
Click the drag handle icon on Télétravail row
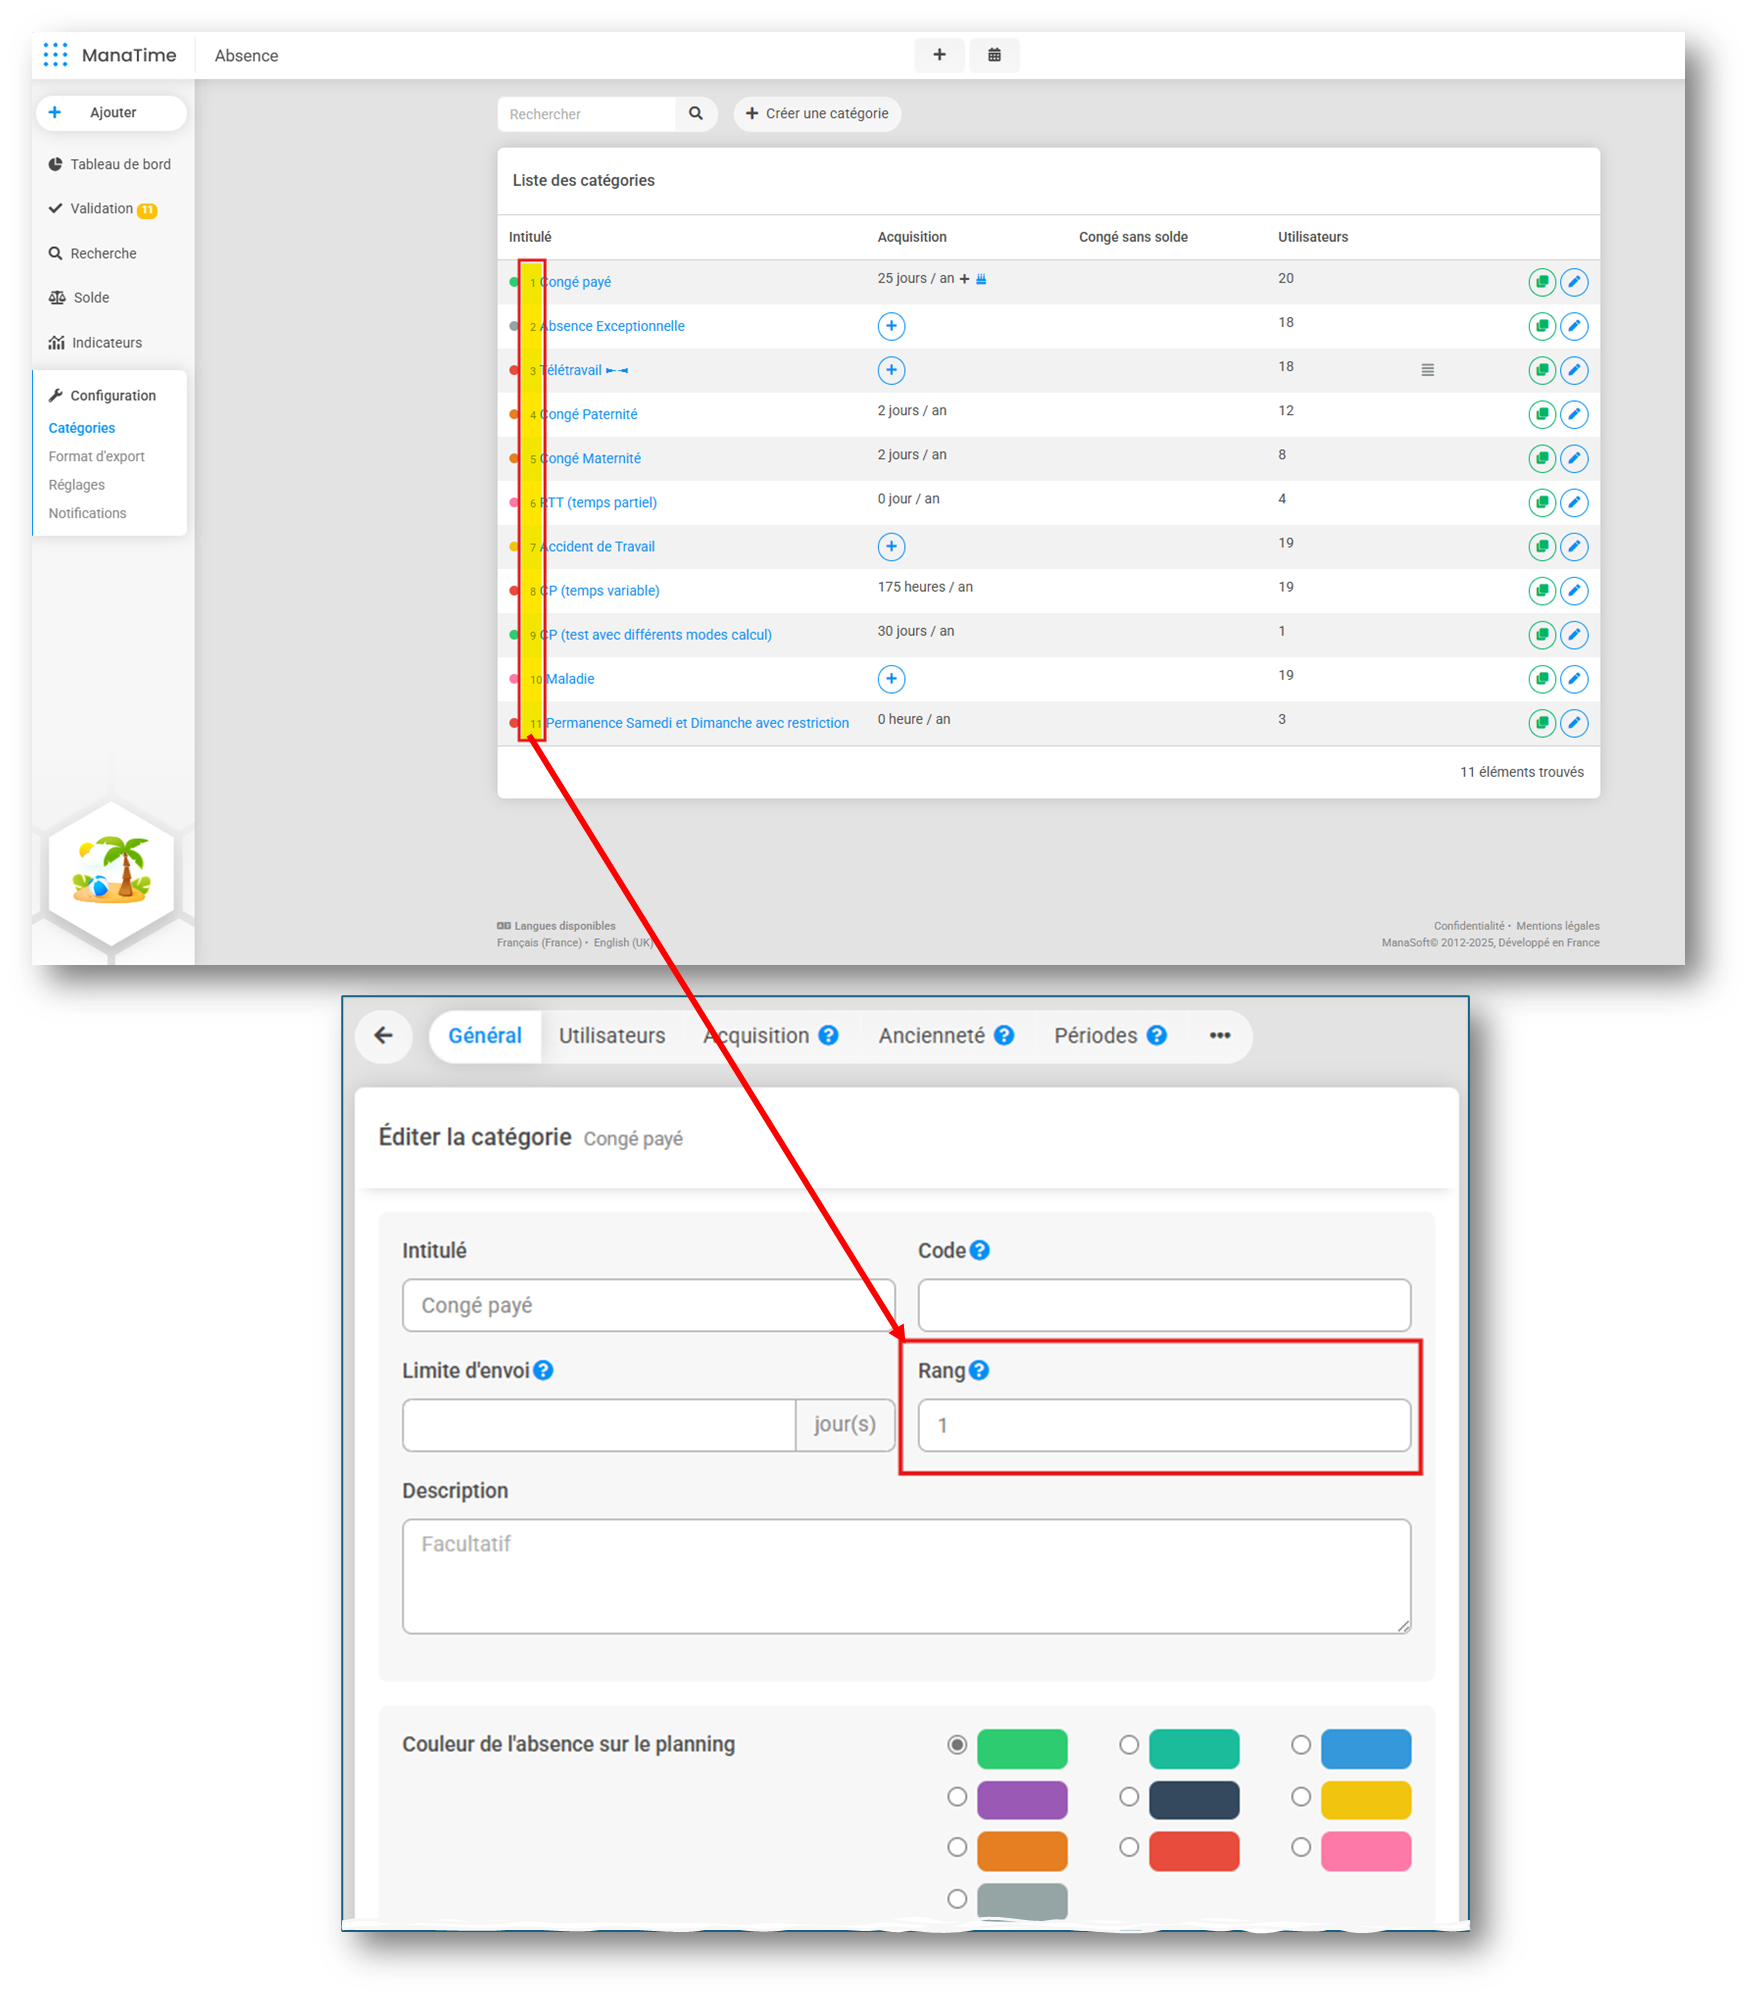[x=1428, y=370]
